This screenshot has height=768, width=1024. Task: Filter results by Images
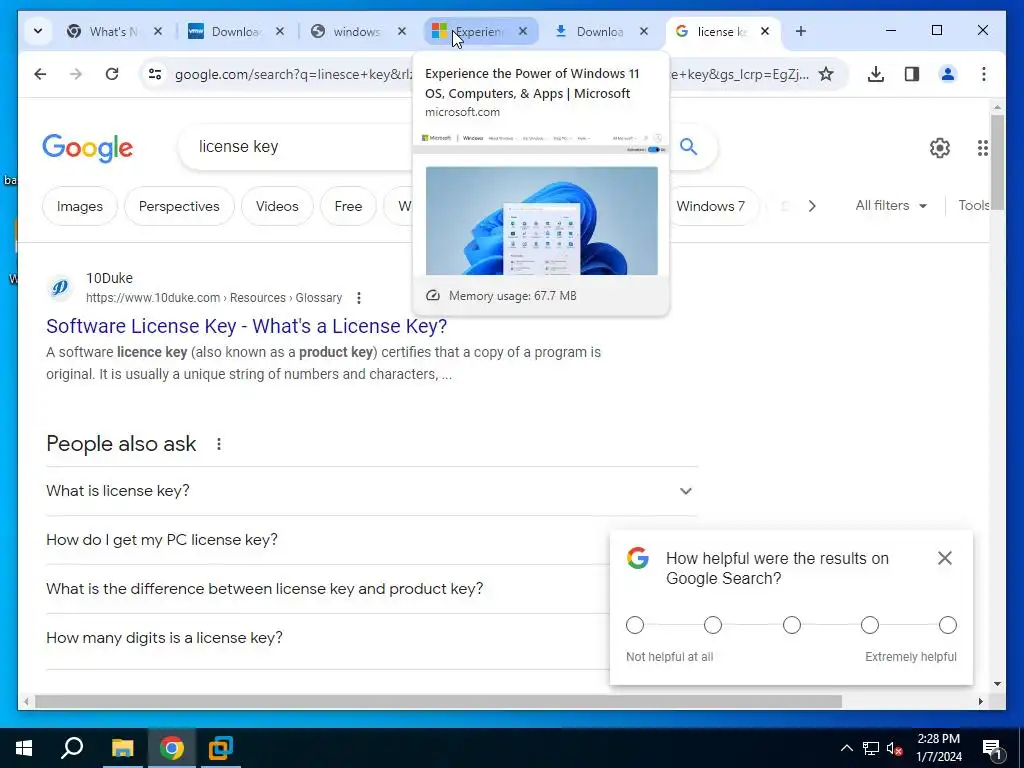click(x=80, y=206)
